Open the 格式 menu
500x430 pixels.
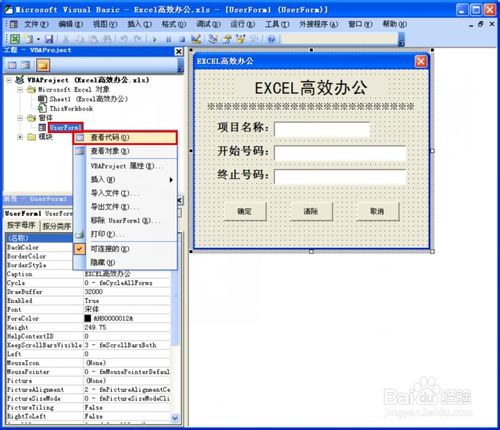click(x=174, y=24)
